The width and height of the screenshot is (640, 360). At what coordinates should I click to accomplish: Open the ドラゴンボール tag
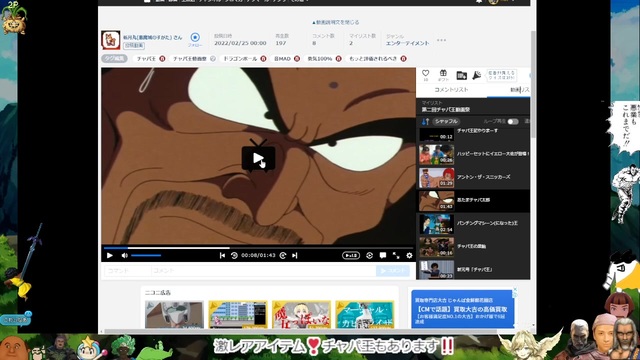(240, 59)
